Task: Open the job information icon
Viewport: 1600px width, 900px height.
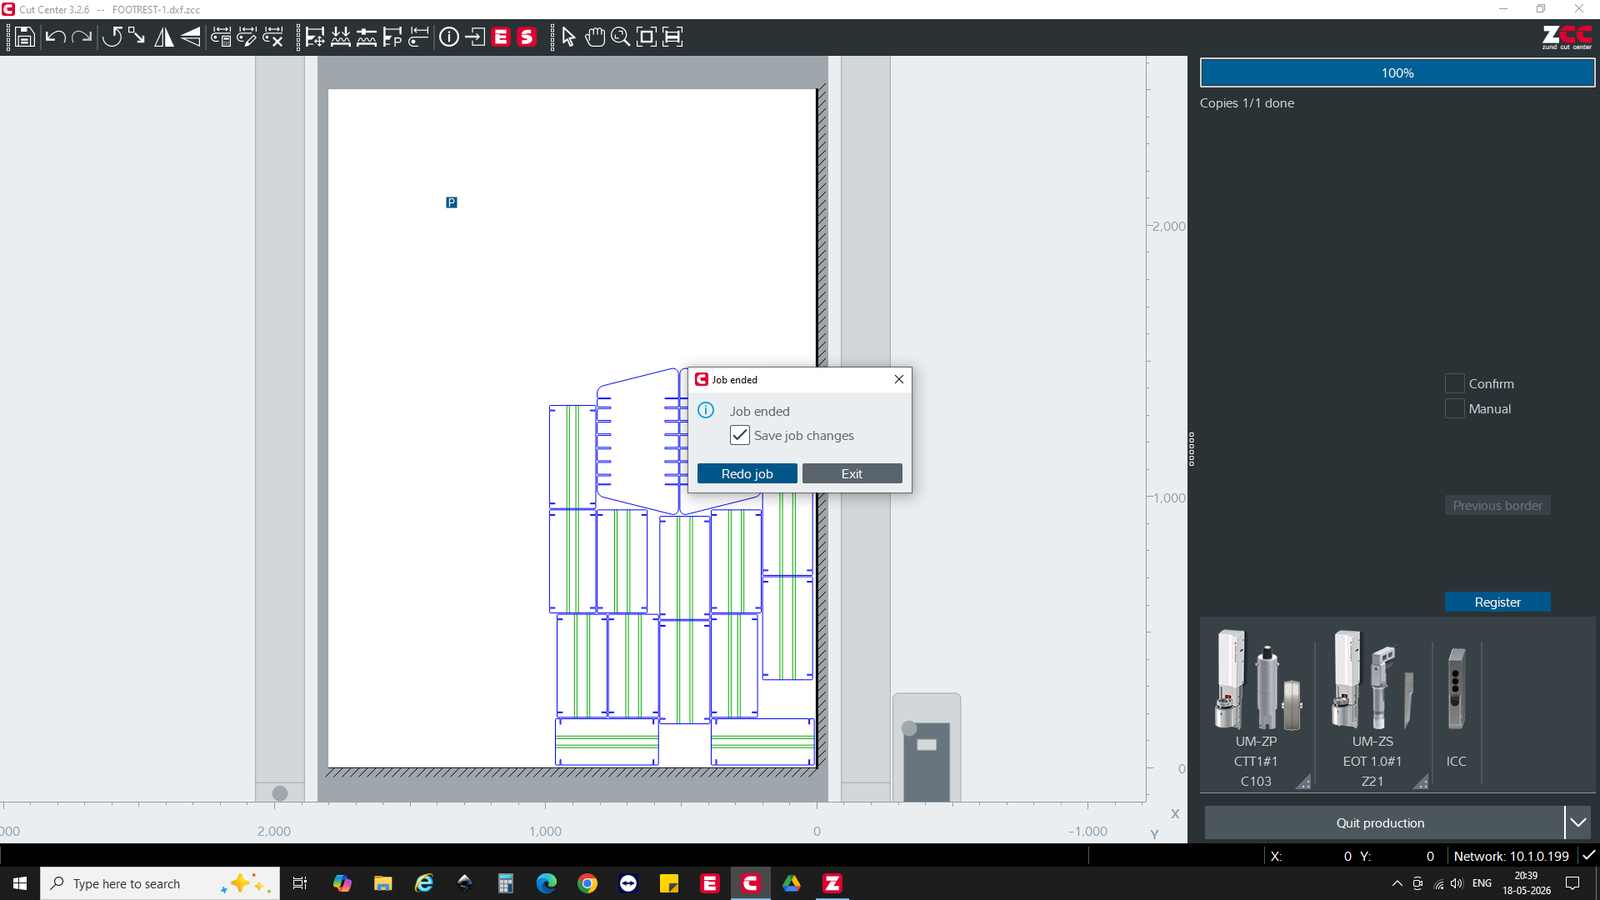Action: click(449, 37)
